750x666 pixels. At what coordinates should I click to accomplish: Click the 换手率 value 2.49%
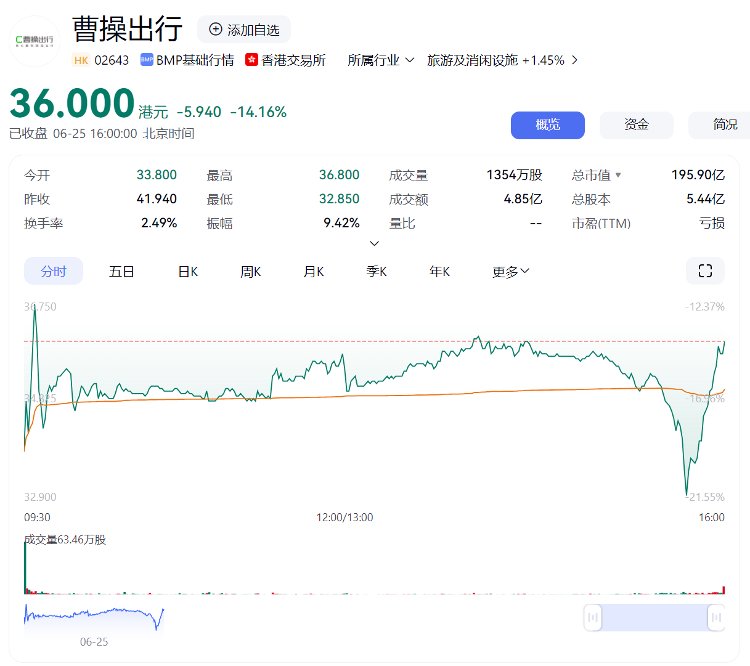tap(159, 223)
